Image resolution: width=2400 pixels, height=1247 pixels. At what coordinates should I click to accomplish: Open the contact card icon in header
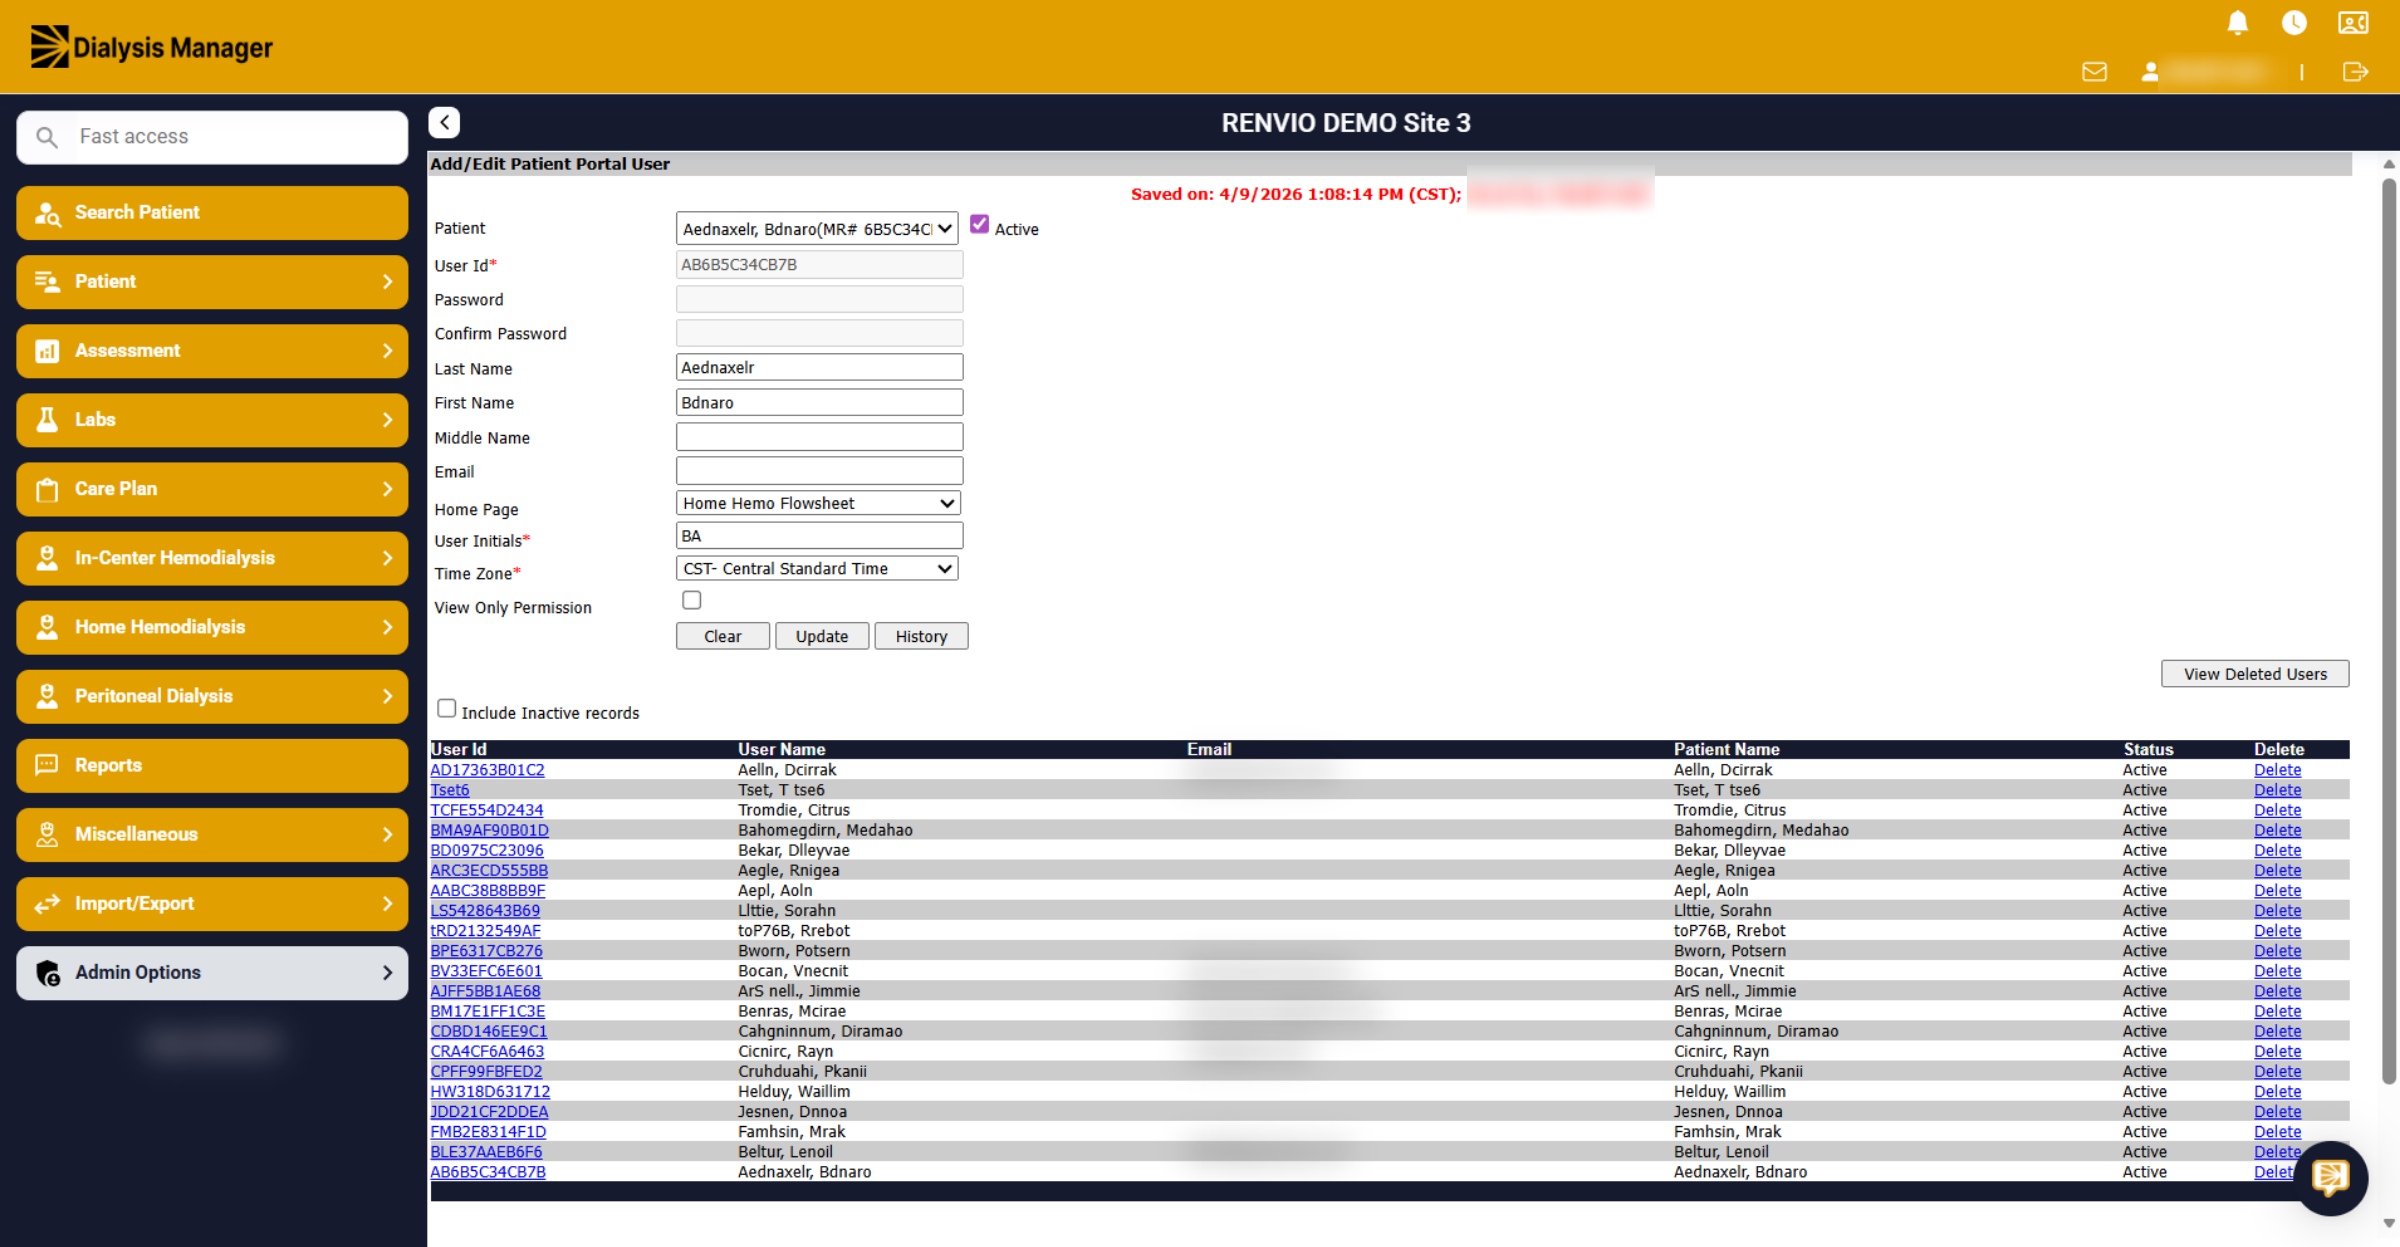2353,23
